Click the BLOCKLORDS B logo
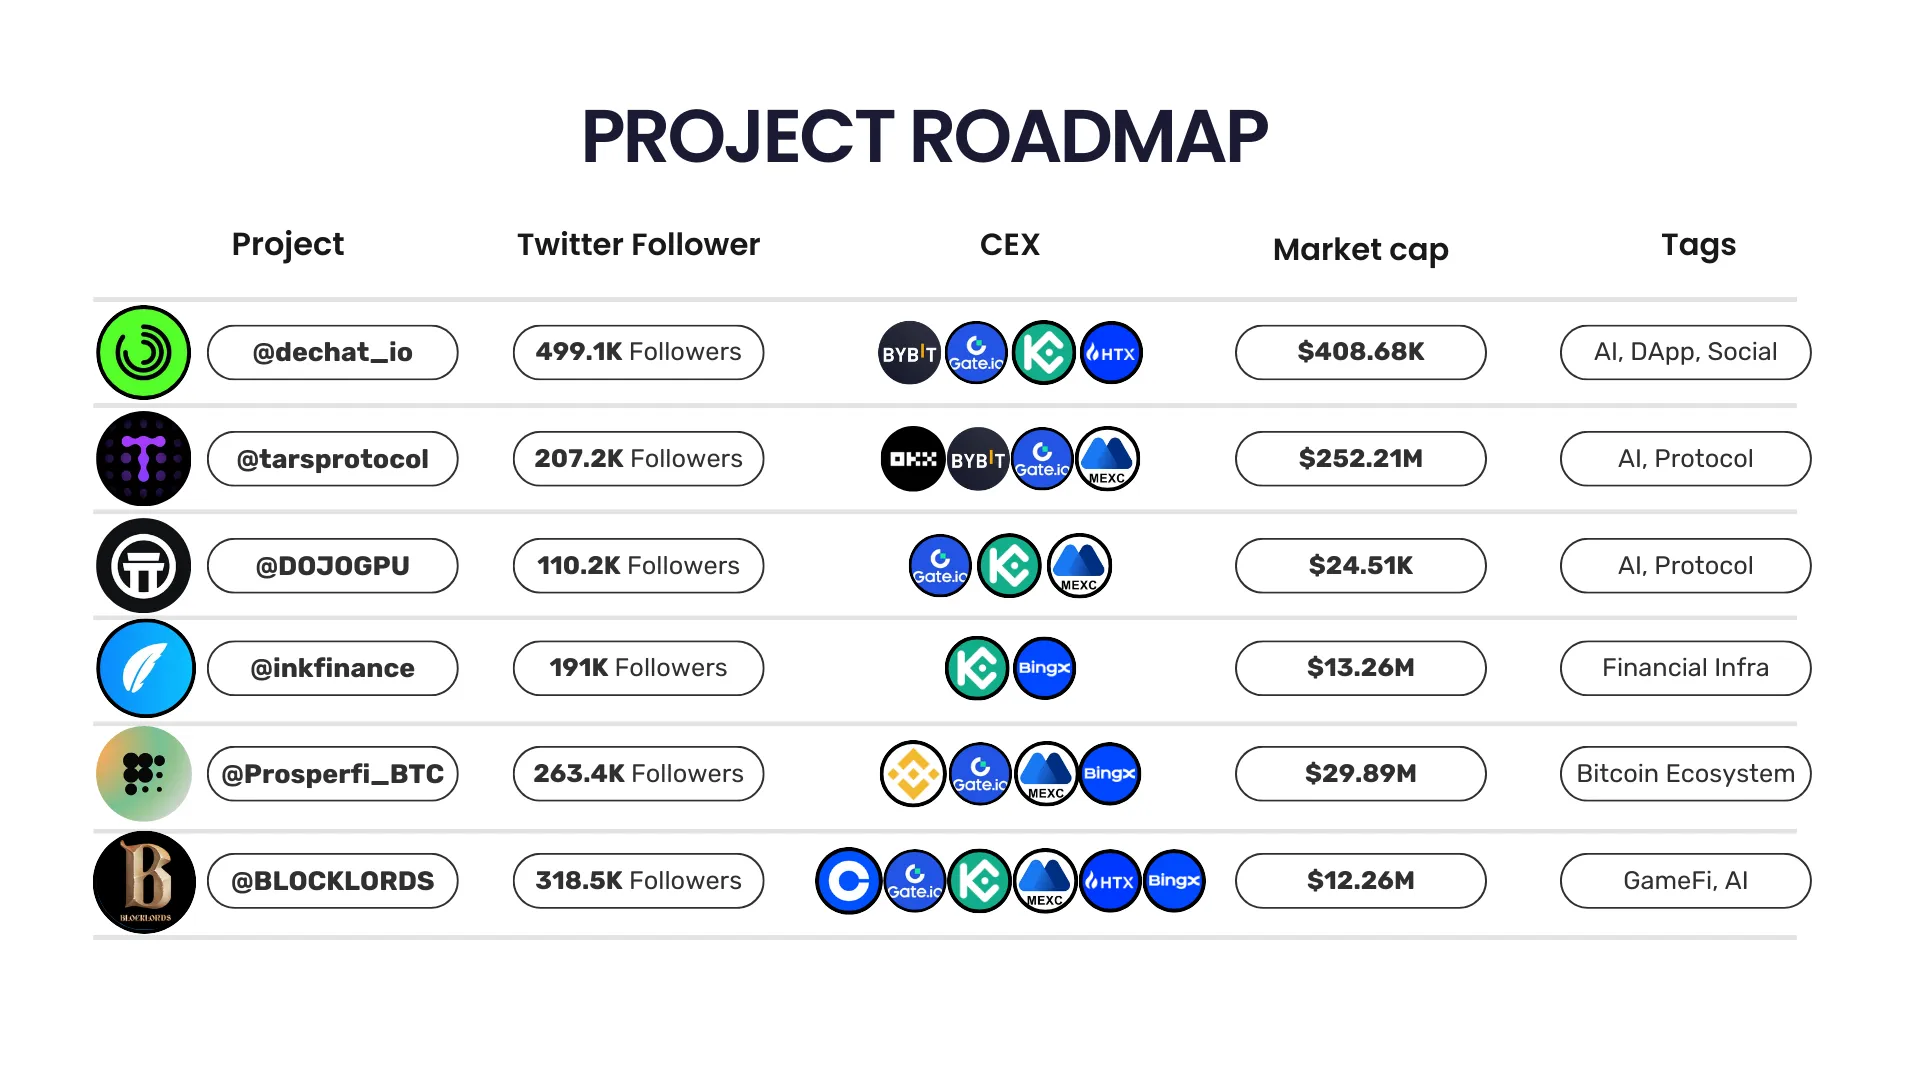 click(145, 882)
